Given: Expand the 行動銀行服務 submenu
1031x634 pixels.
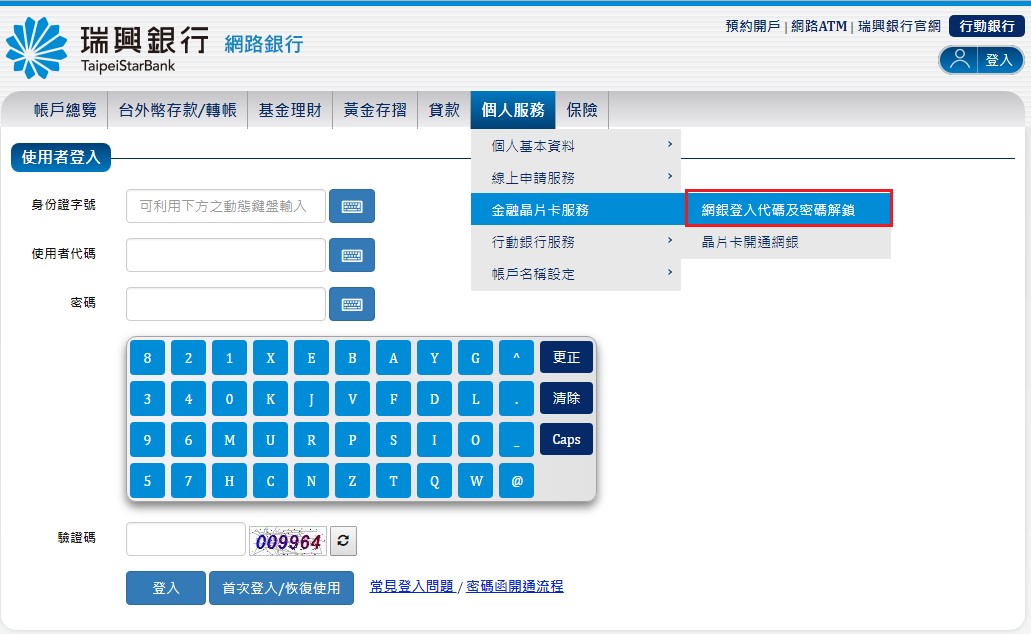Looking at the screenshot, I should point(575,242).
